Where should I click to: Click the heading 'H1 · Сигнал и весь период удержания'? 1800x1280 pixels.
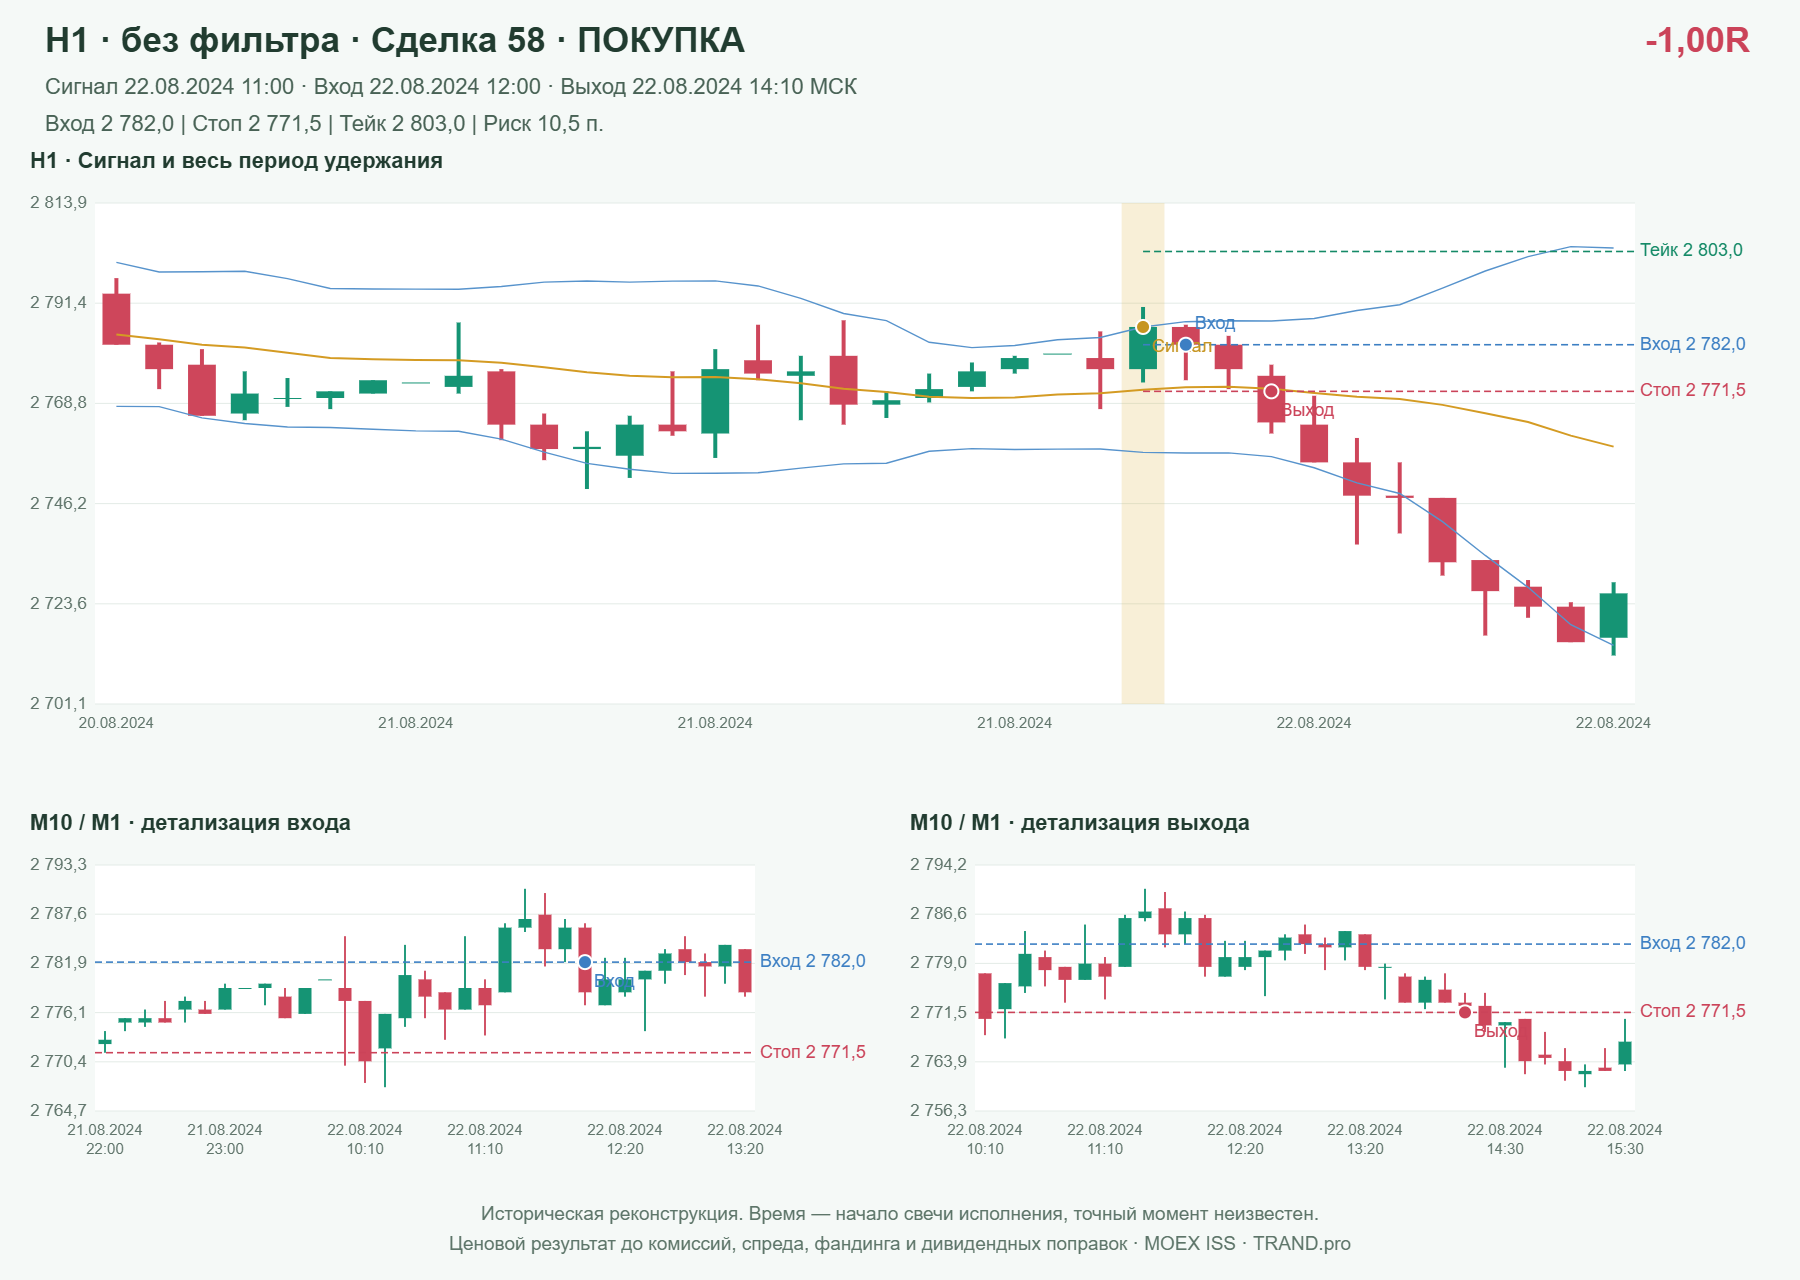236,161
